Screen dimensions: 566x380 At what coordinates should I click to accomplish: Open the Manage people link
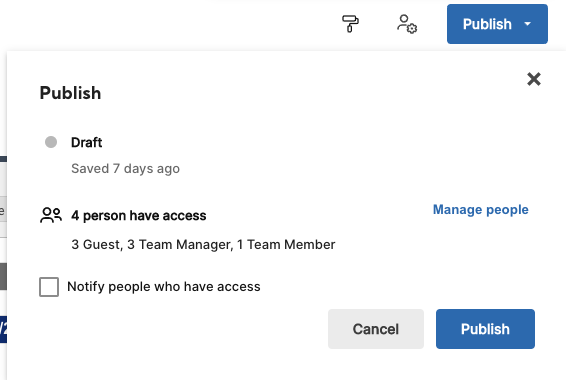coord(480,210)
